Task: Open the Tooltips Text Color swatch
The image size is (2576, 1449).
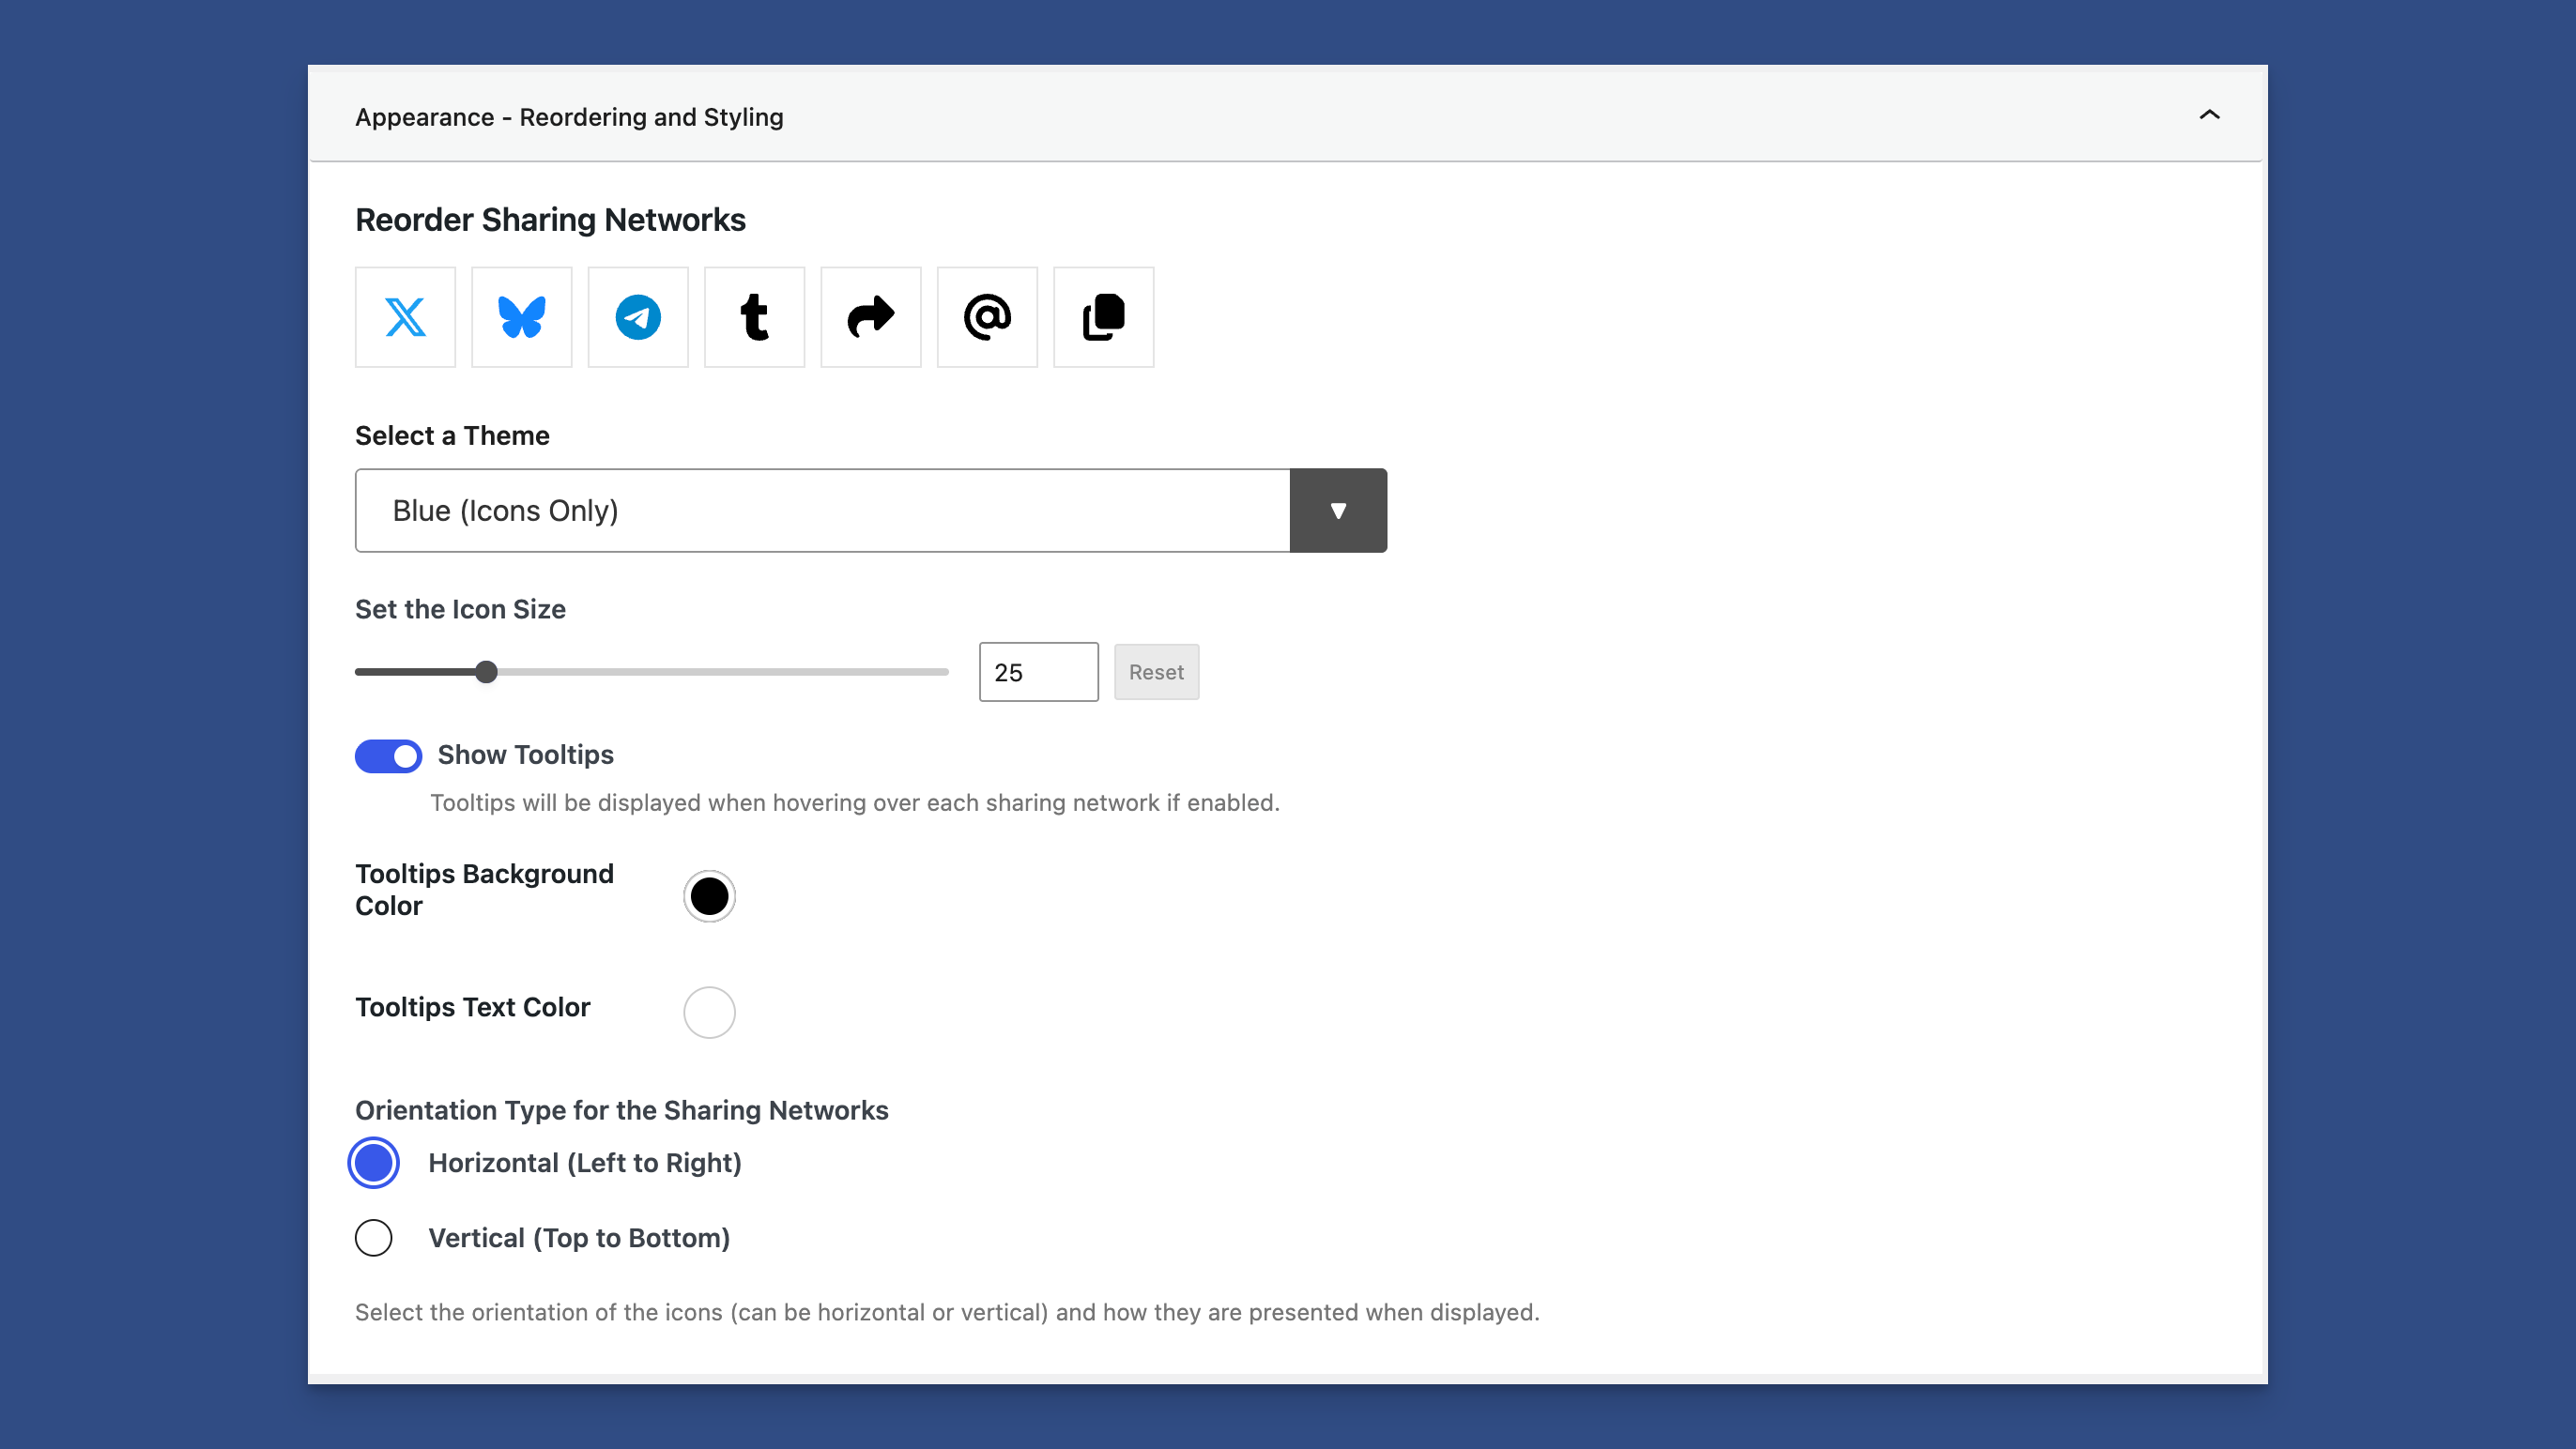Action: click(x=709, y=1012)
